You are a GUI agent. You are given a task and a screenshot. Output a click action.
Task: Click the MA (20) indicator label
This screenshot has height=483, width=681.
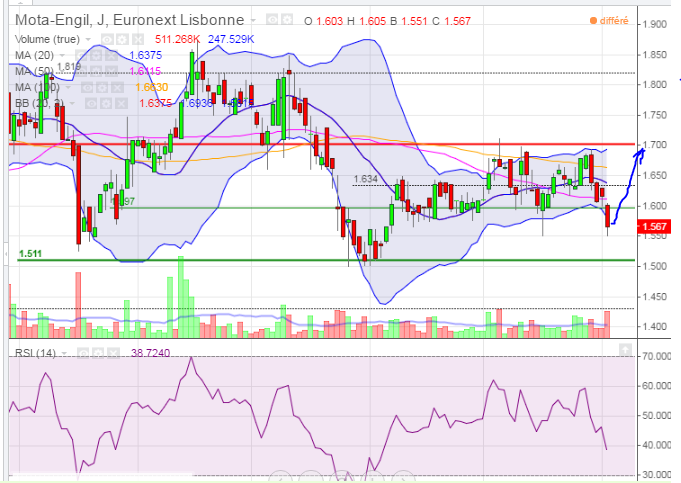[x=34, y=56]
